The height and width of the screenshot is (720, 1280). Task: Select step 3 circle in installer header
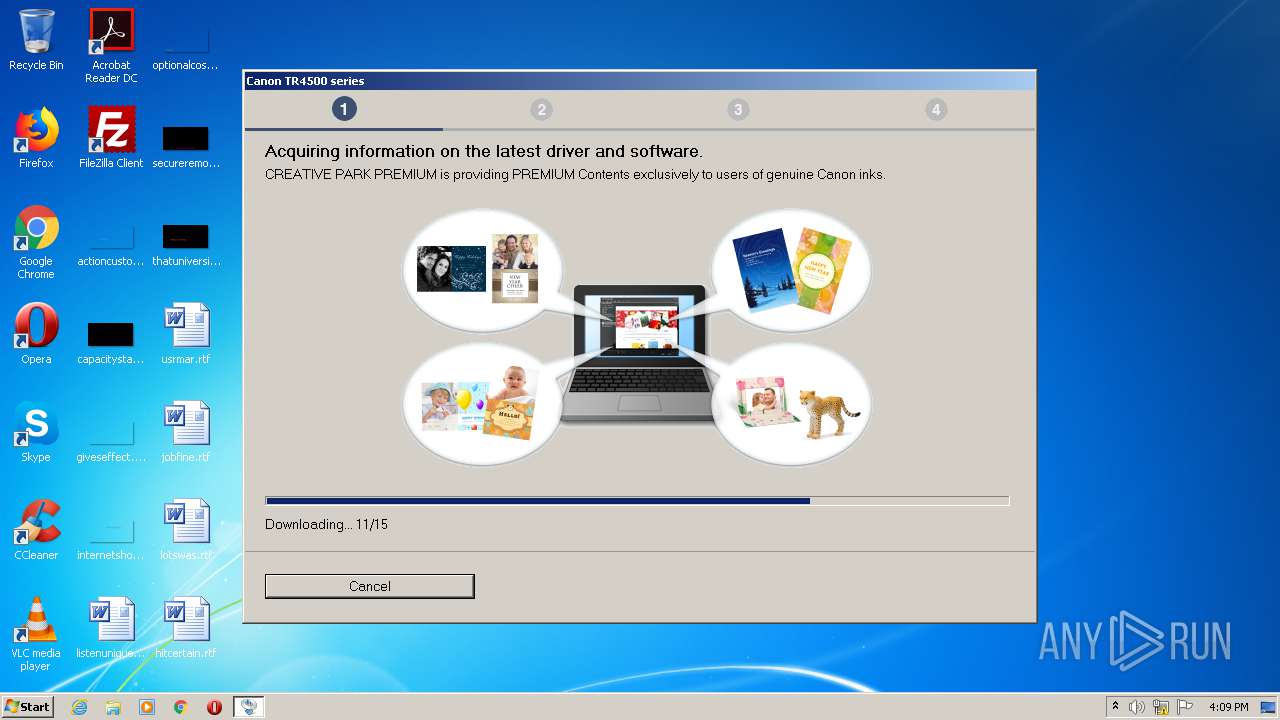pyautogui.click(x=738, y=110)
